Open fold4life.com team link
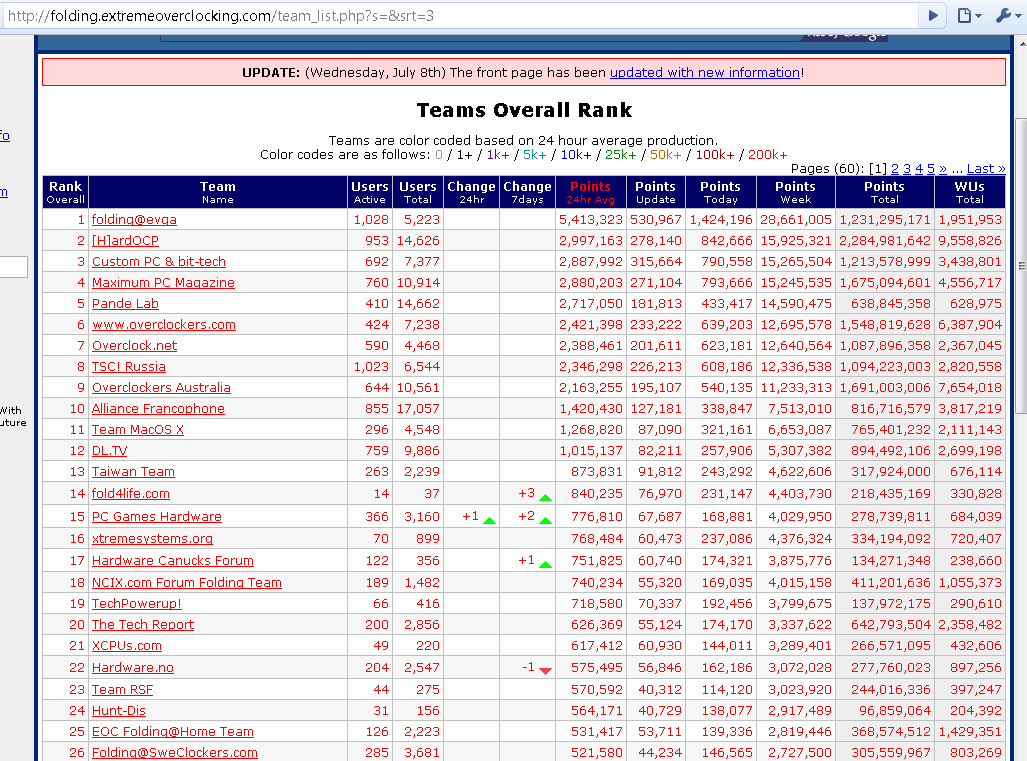 point(130,494)
